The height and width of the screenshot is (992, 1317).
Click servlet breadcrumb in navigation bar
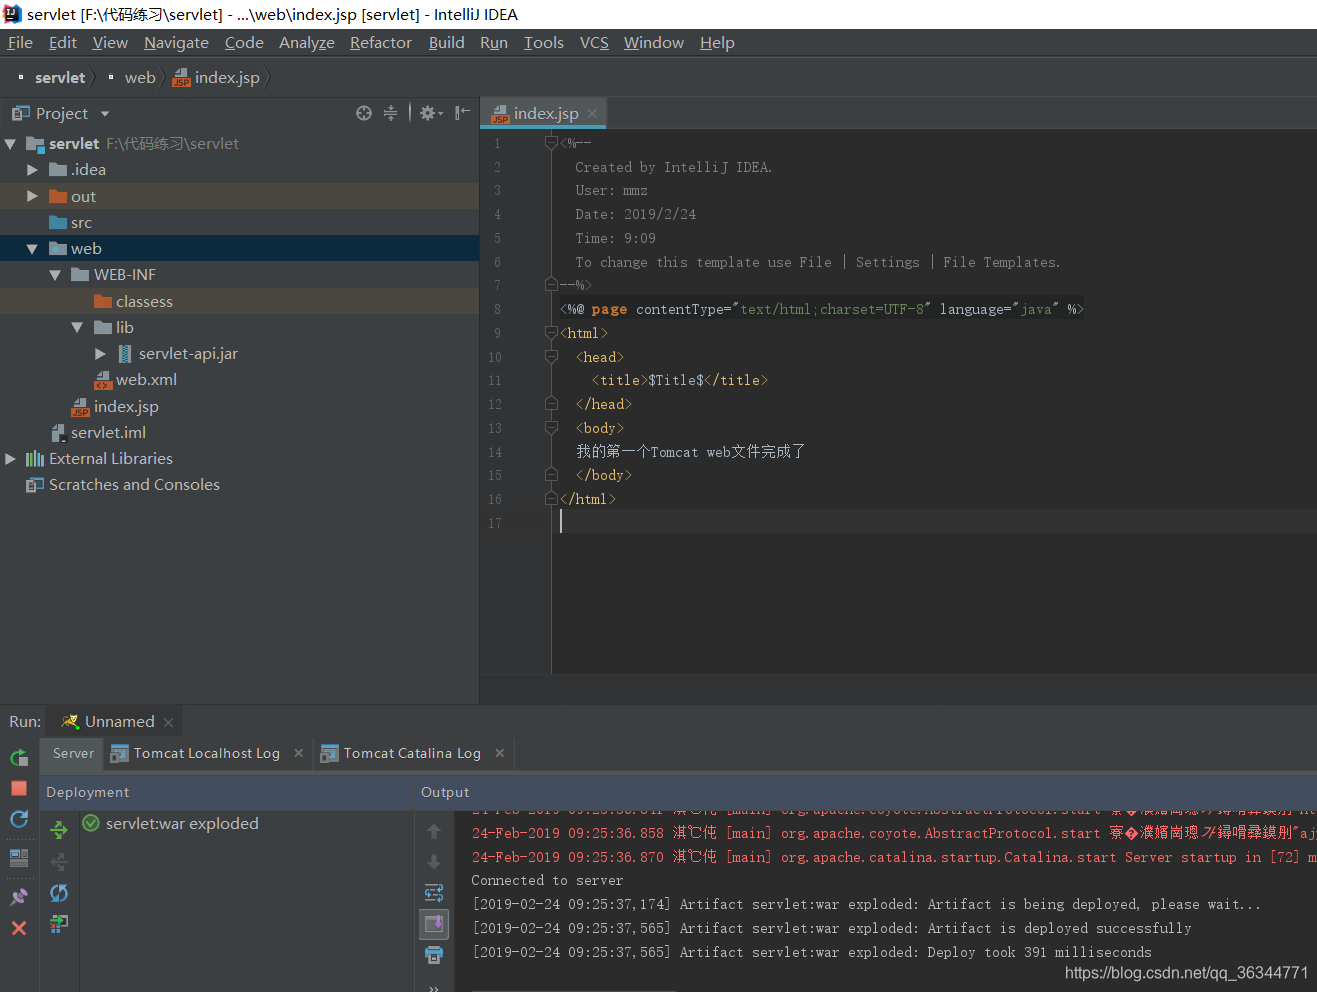click(x=60, y=77)
